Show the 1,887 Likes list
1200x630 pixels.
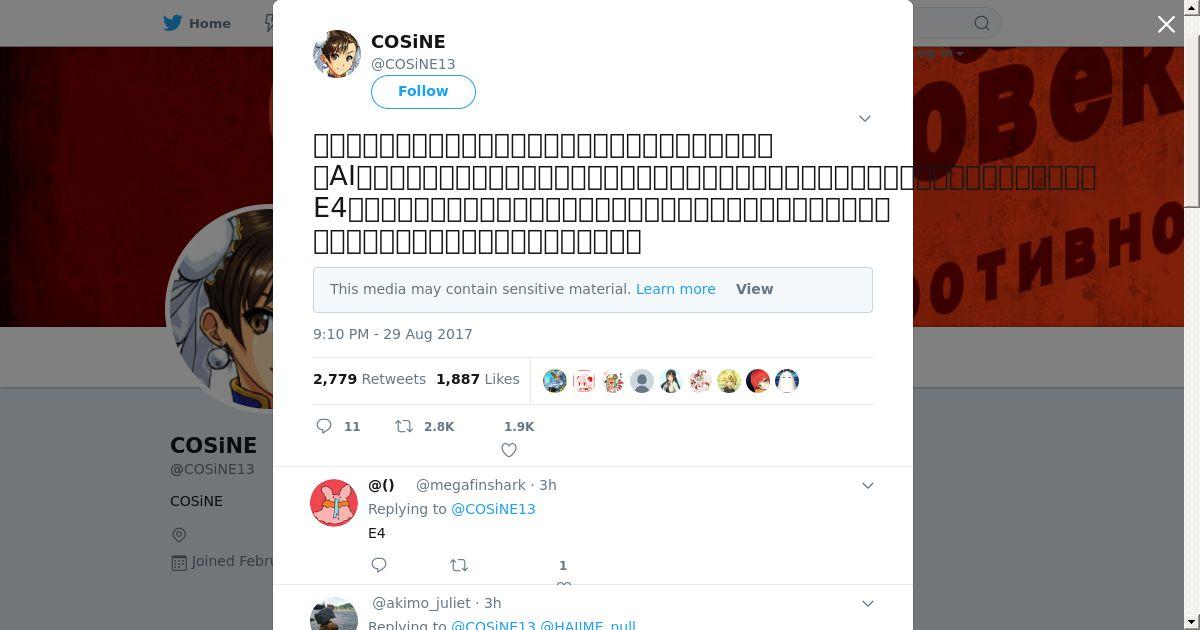coord(477,379)
